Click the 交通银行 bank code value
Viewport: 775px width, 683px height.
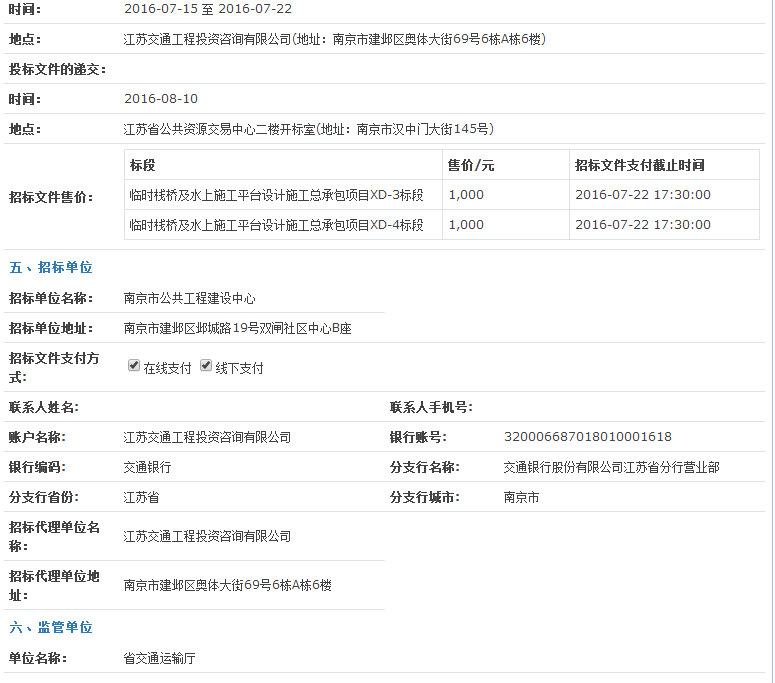(147, 467)
